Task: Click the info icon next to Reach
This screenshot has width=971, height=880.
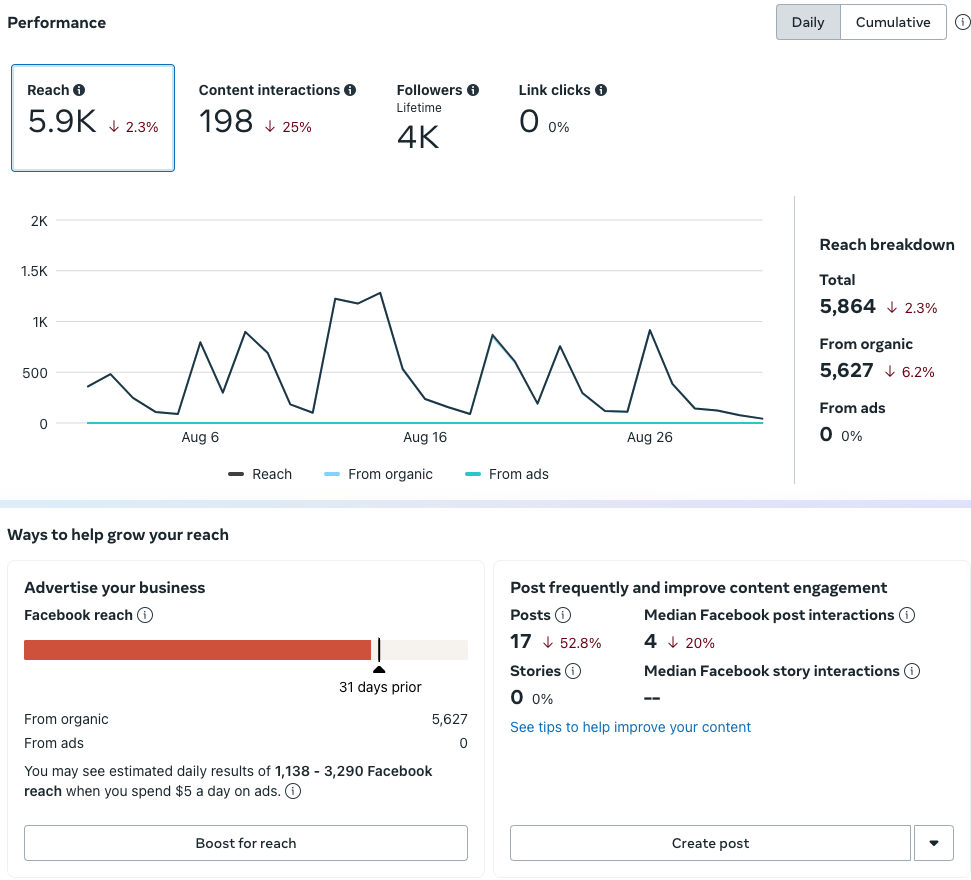Action: point(79,90)
